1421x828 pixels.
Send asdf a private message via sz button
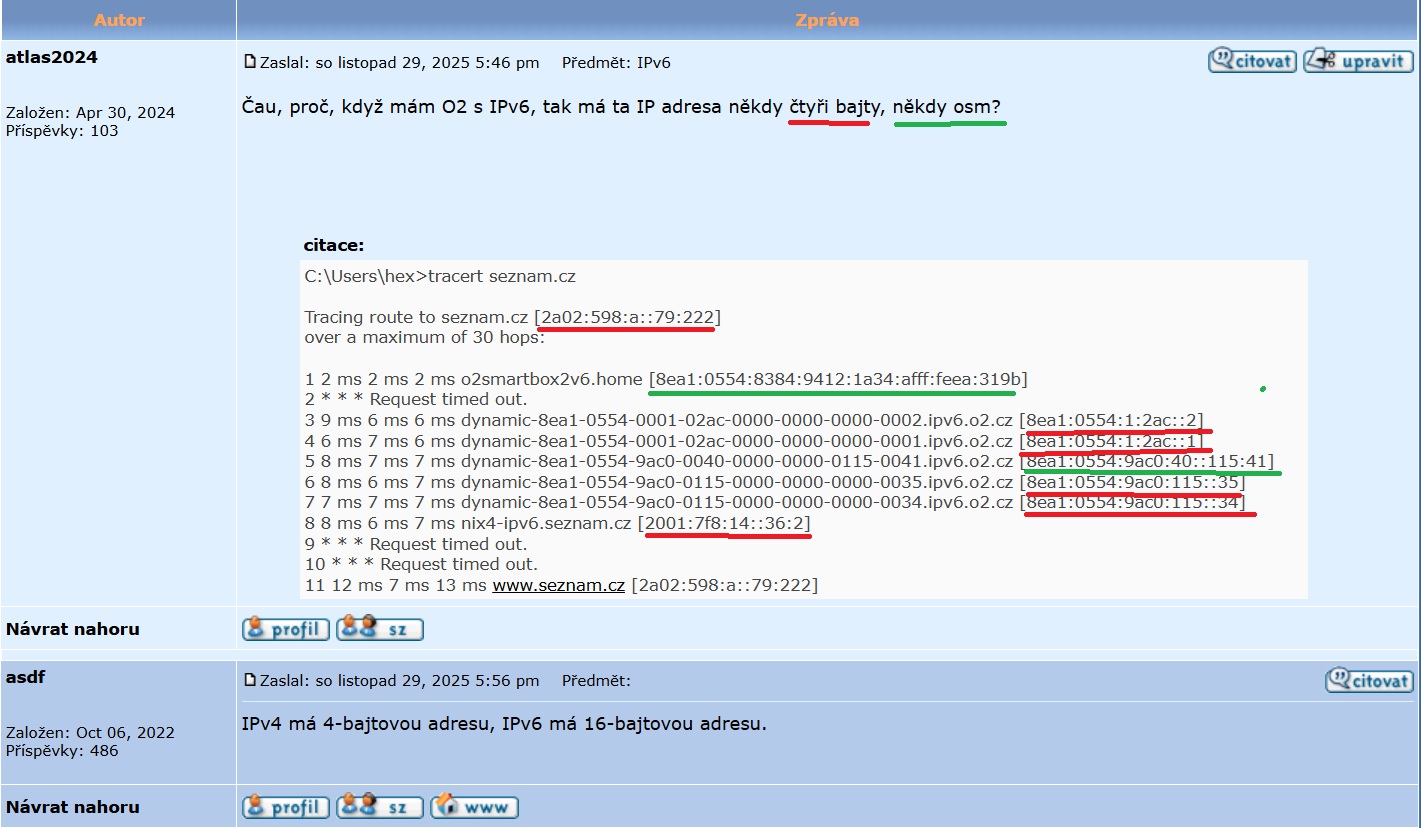coord(380,807)
